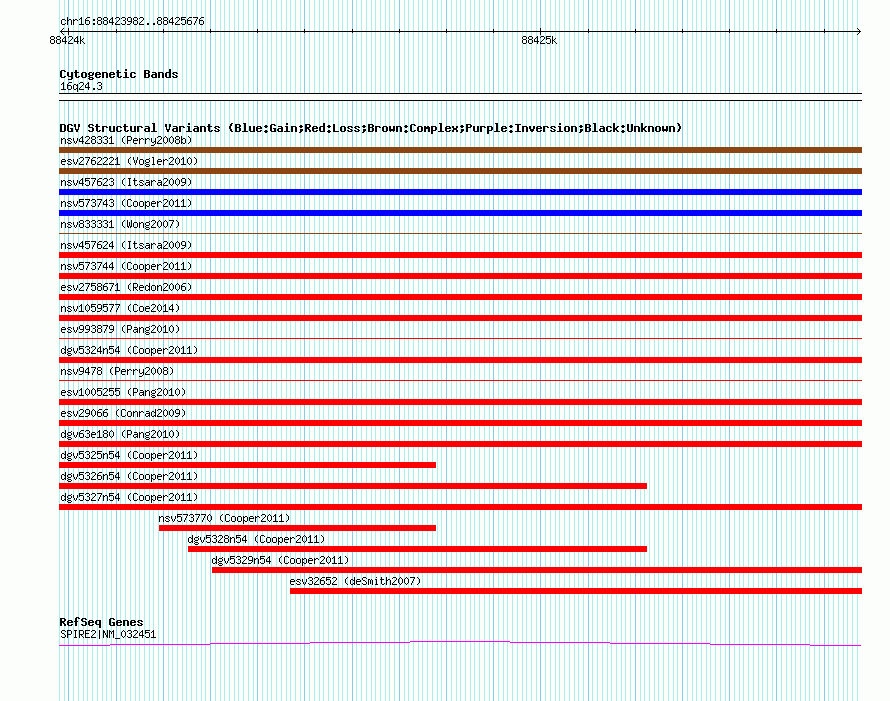
Task: Click the 16q24.3 band label
Action: (x=81, y=86)
